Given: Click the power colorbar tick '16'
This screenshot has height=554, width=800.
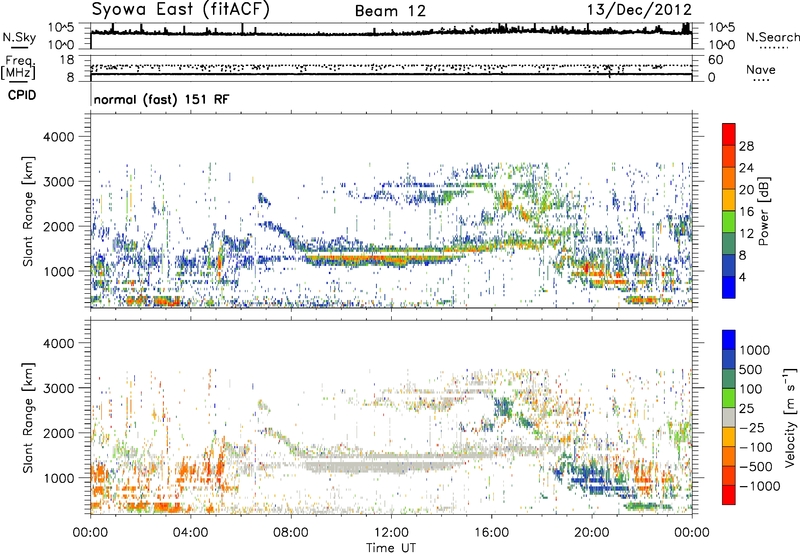Looking at the screenshot, I should (746, 212).
